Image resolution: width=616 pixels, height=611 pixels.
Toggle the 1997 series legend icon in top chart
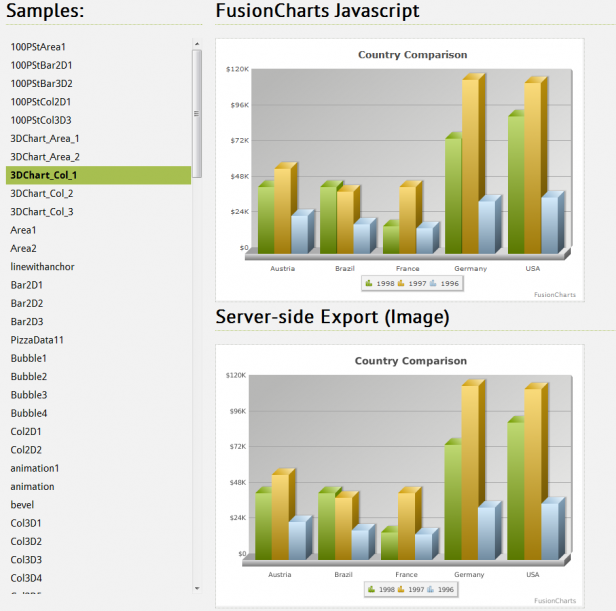402,284
